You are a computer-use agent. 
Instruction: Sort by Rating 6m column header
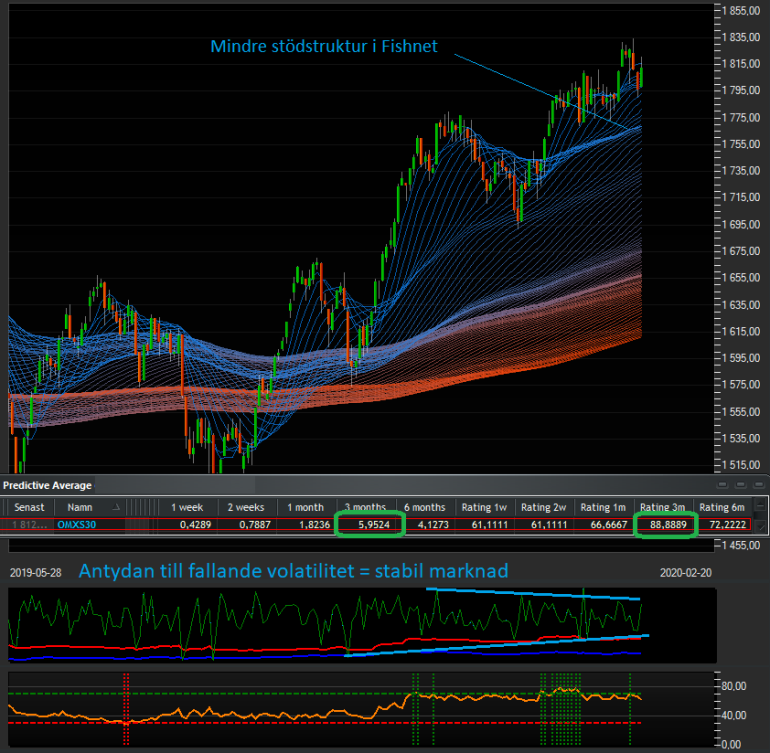click(x=722, y=507)
